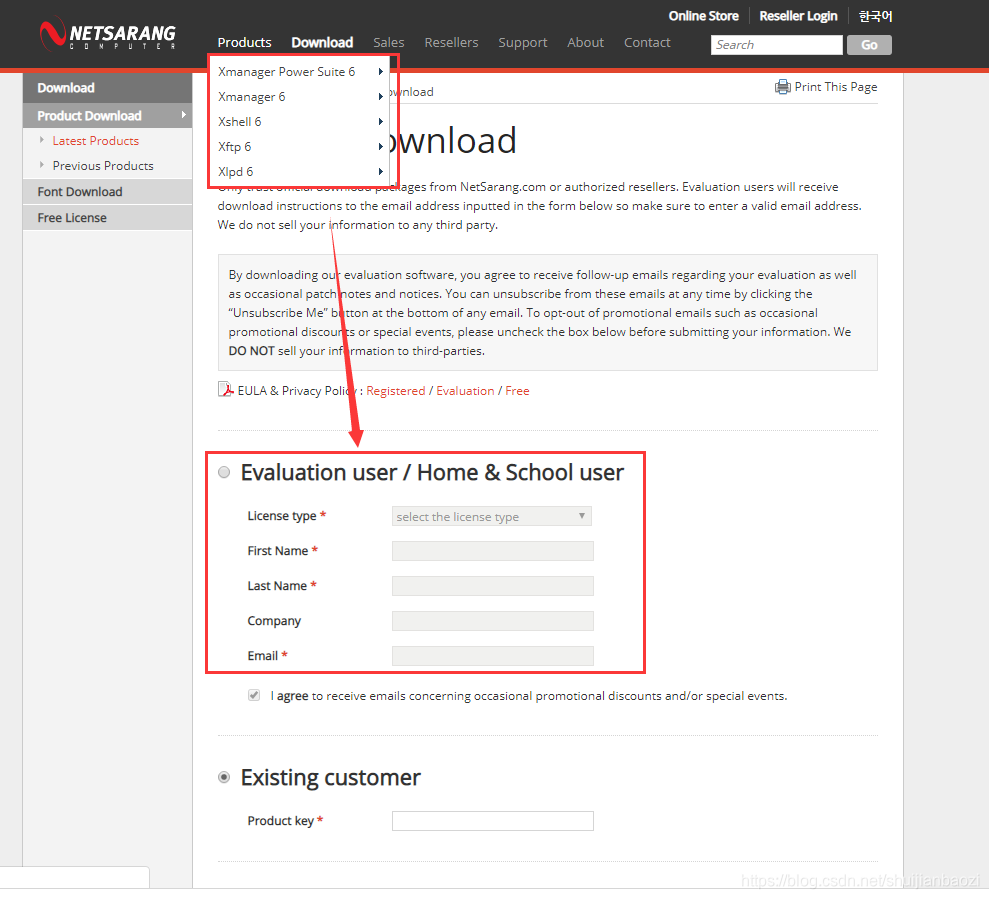Expand the Xmanager Power Suite 6 submenu
This screenshot has width=989, height=899.
tap(300, 72)
